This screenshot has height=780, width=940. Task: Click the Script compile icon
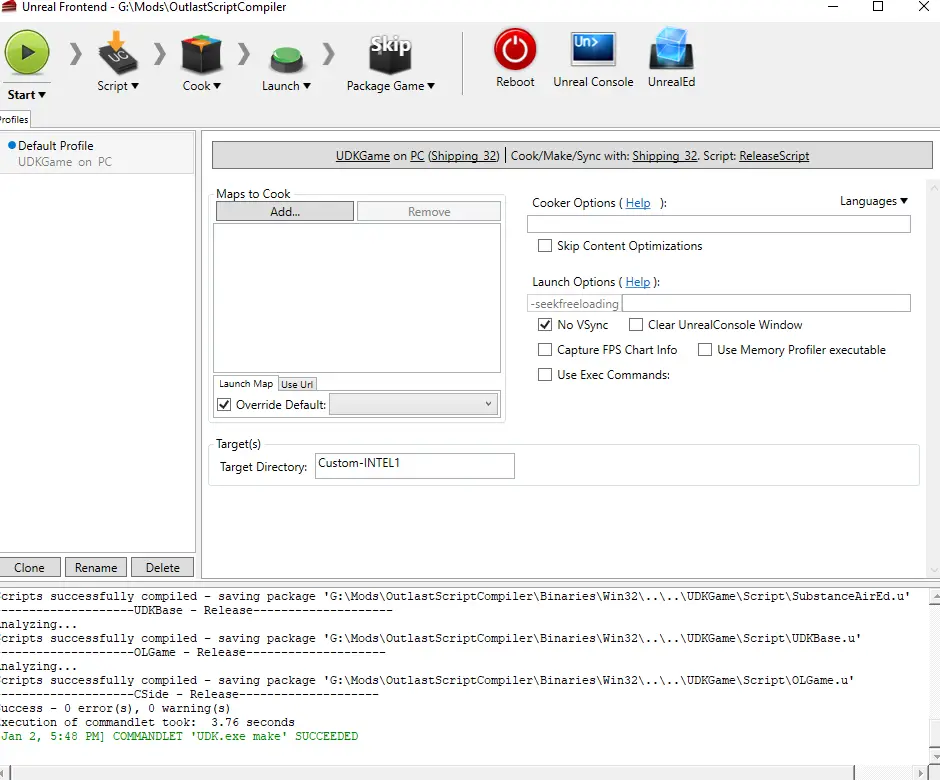click(118, 53)
